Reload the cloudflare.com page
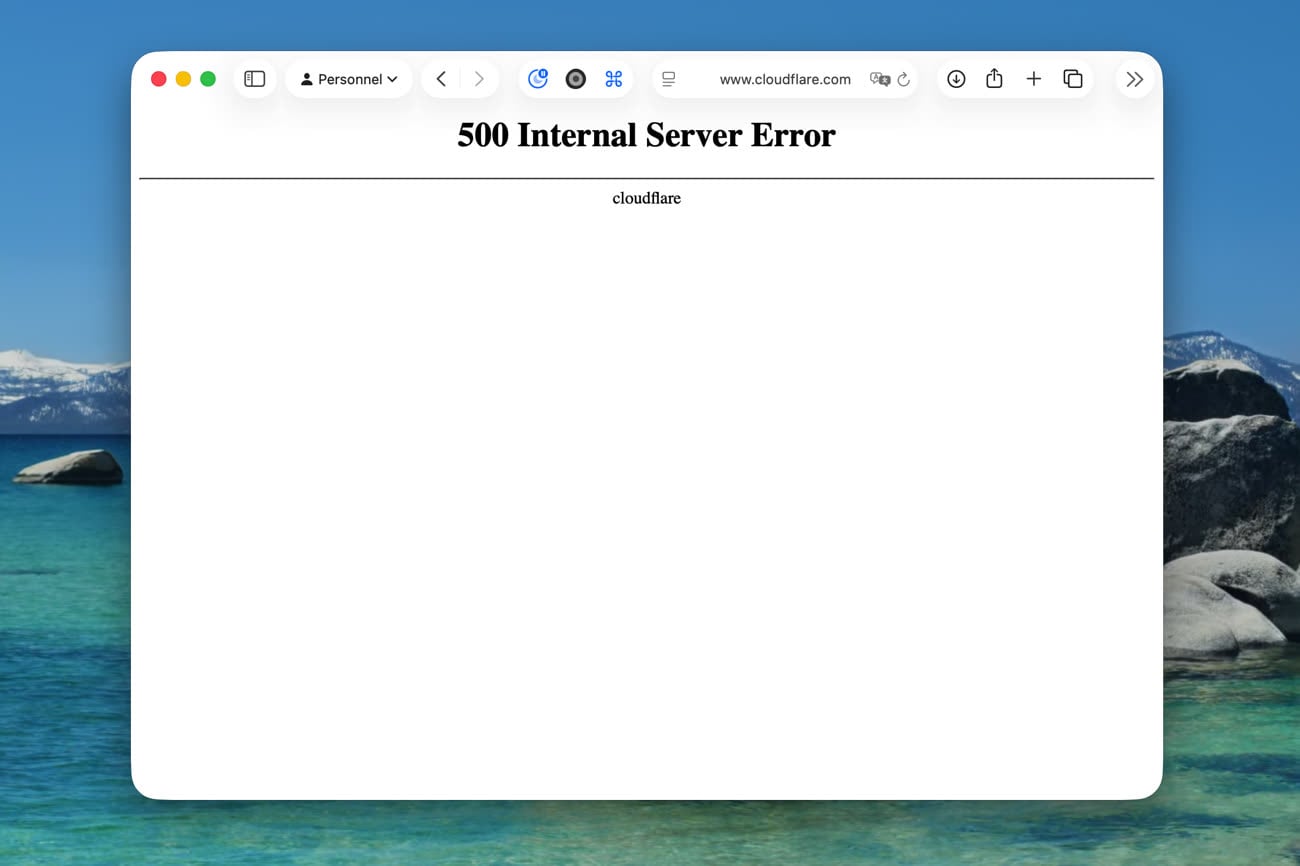Screen dimensions: 1300x866 click(904, 79)
